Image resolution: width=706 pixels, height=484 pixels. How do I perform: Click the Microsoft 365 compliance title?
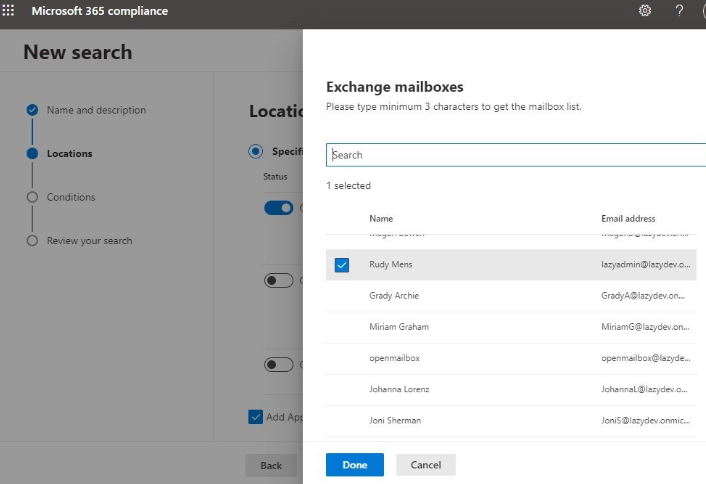(100, 11)
